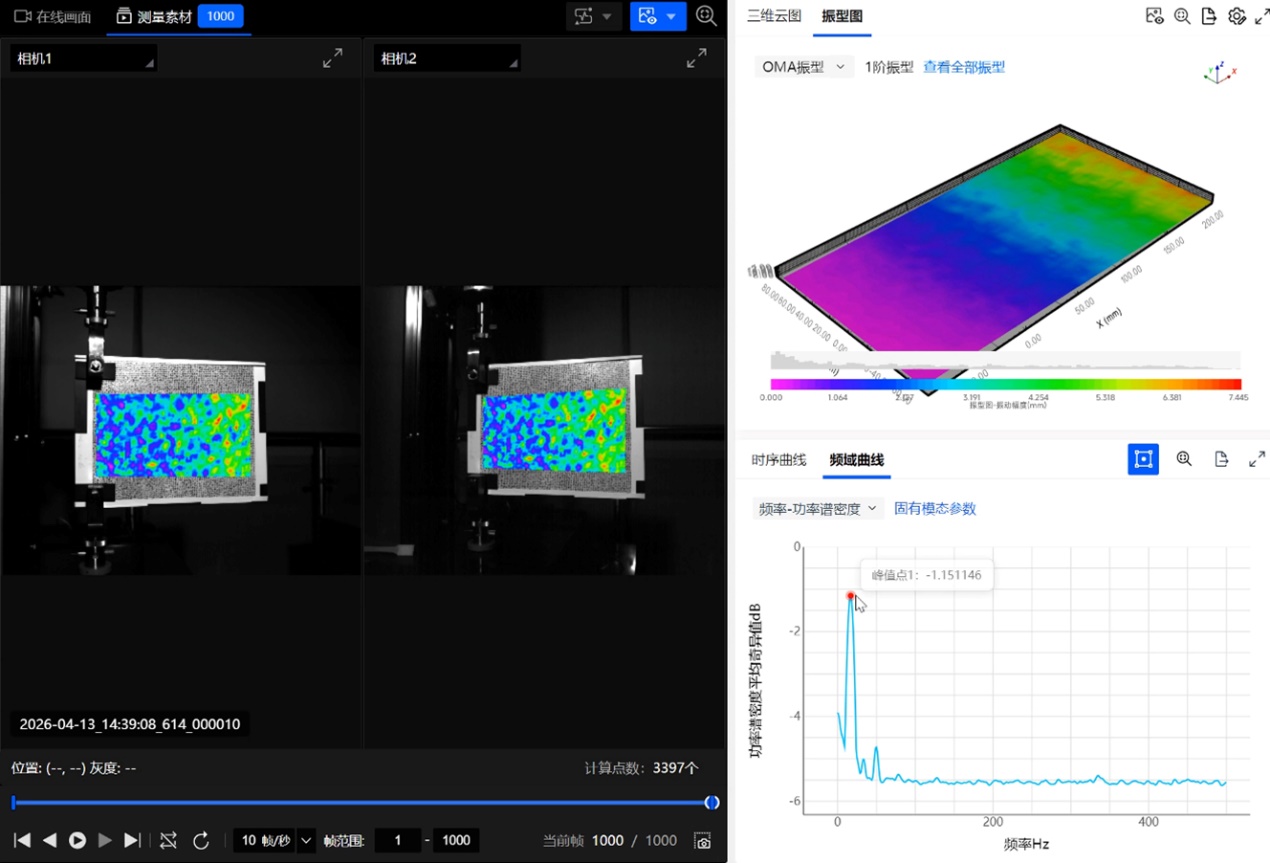The width and height of the screenshot is (1270, 863).
Task: Switch to the 时序曲线 tab
Action: click(778, 460)
